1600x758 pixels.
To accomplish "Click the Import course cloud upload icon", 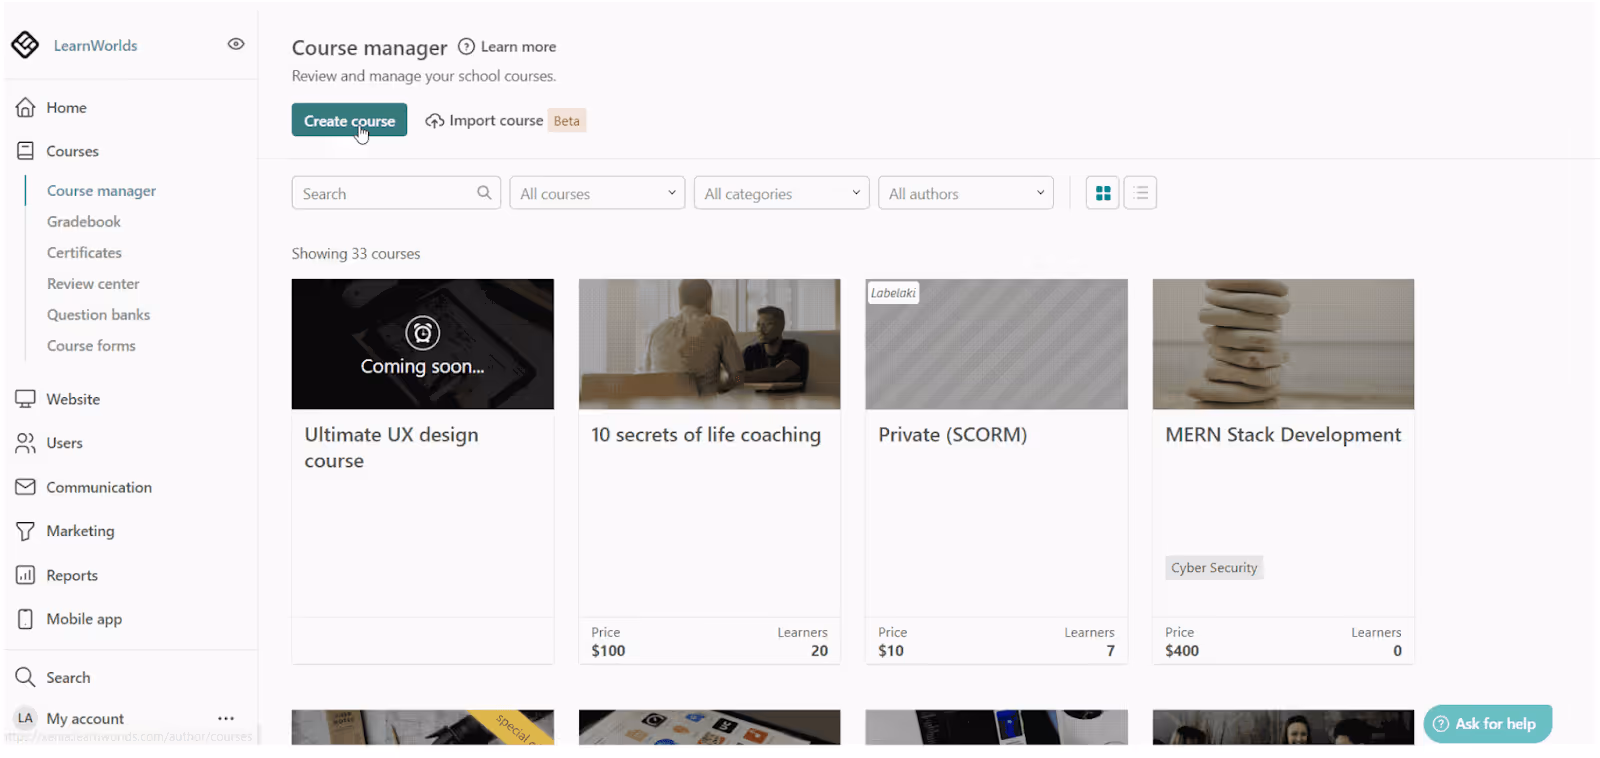I will click(x=434, y=121).
